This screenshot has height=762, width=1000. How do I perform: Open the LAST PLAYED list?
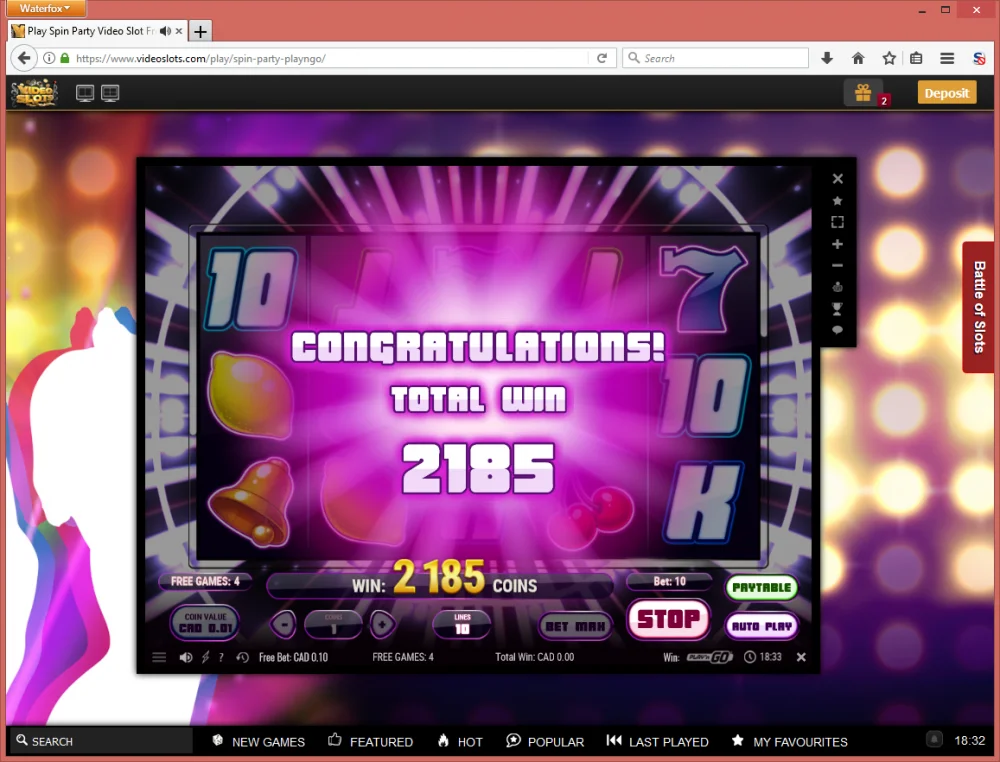pyautogui.click(x=658, y=741)
